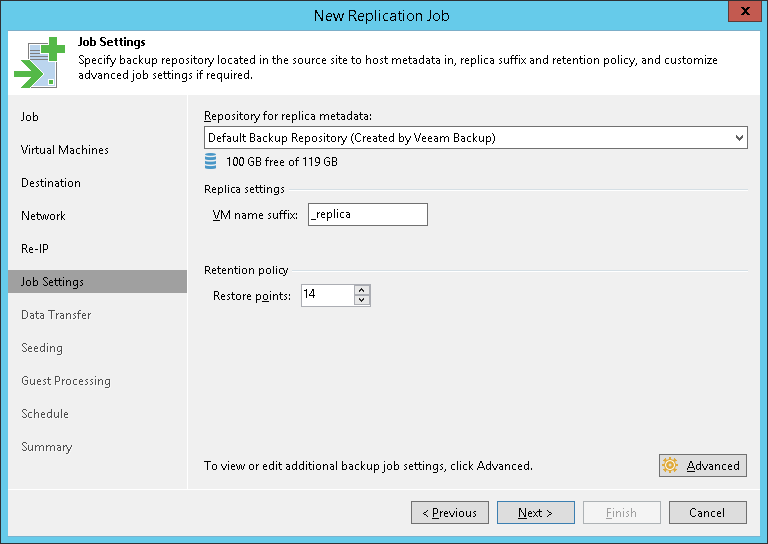This screenshot has width=768, height=544.
Task: Select the Job Settings step
Action: tap(53, 282)
